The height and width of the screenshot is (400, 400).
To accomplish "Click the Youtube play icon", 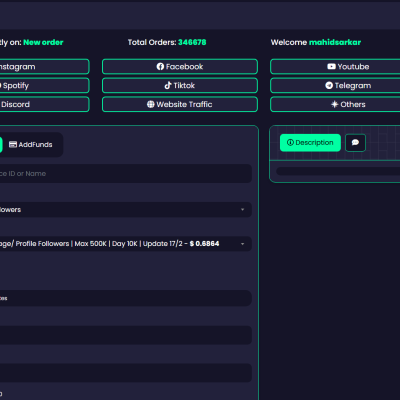I will pyautogui.click(x=331, y=67).
